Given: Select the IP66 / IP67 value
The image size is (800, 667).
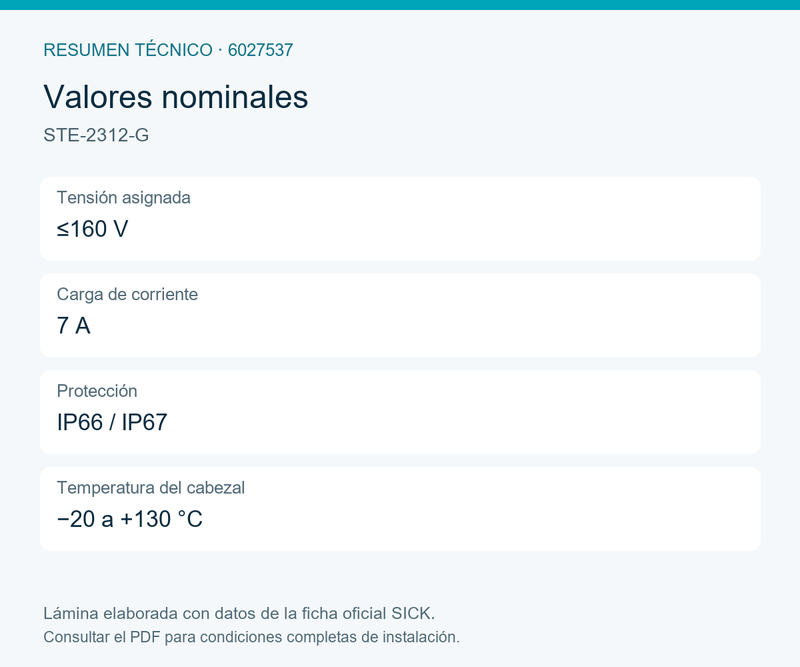Looking at the screenshot, I should (112, 422).
